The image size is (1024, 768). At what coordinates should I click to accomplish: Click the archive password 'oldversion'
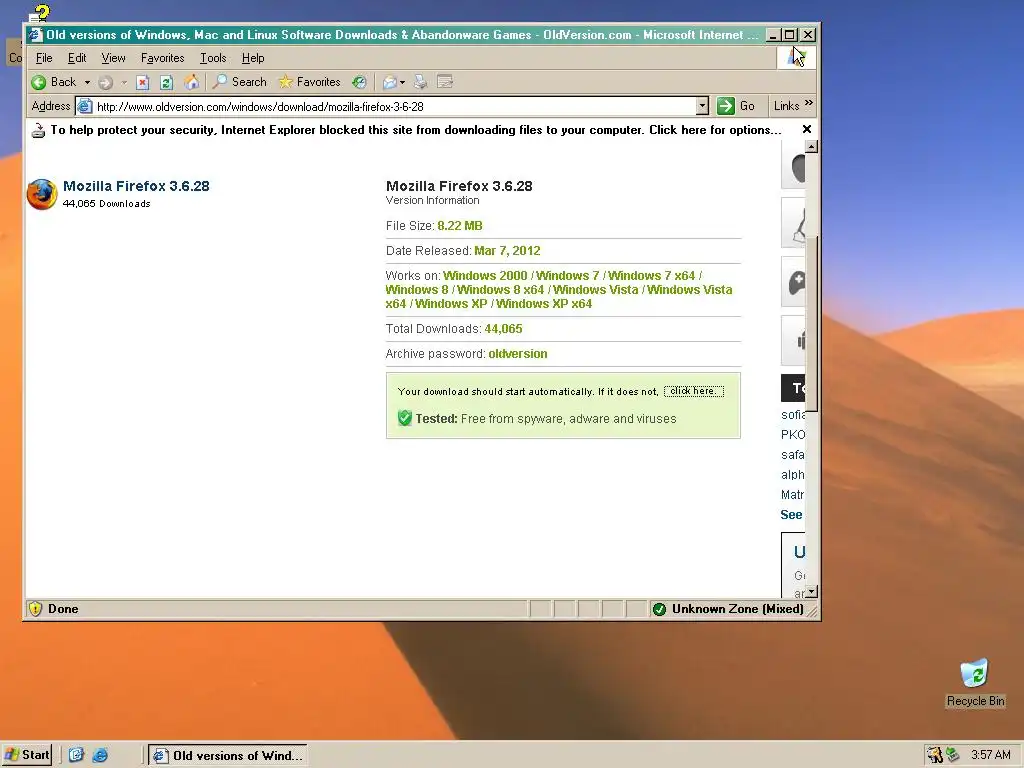point(518,354)
